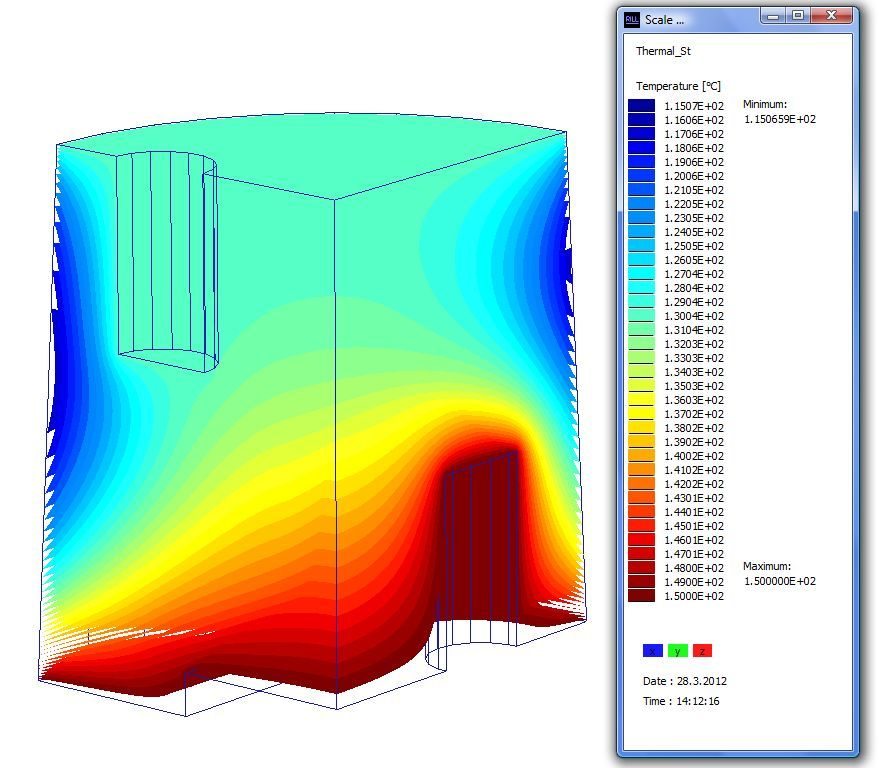
Task: Click the red z axis indicator
Action: point(702,651)
